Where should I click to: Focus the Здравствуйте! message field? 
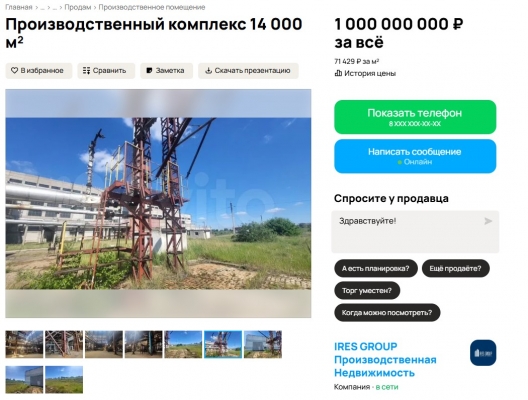(x=415, y=232)
